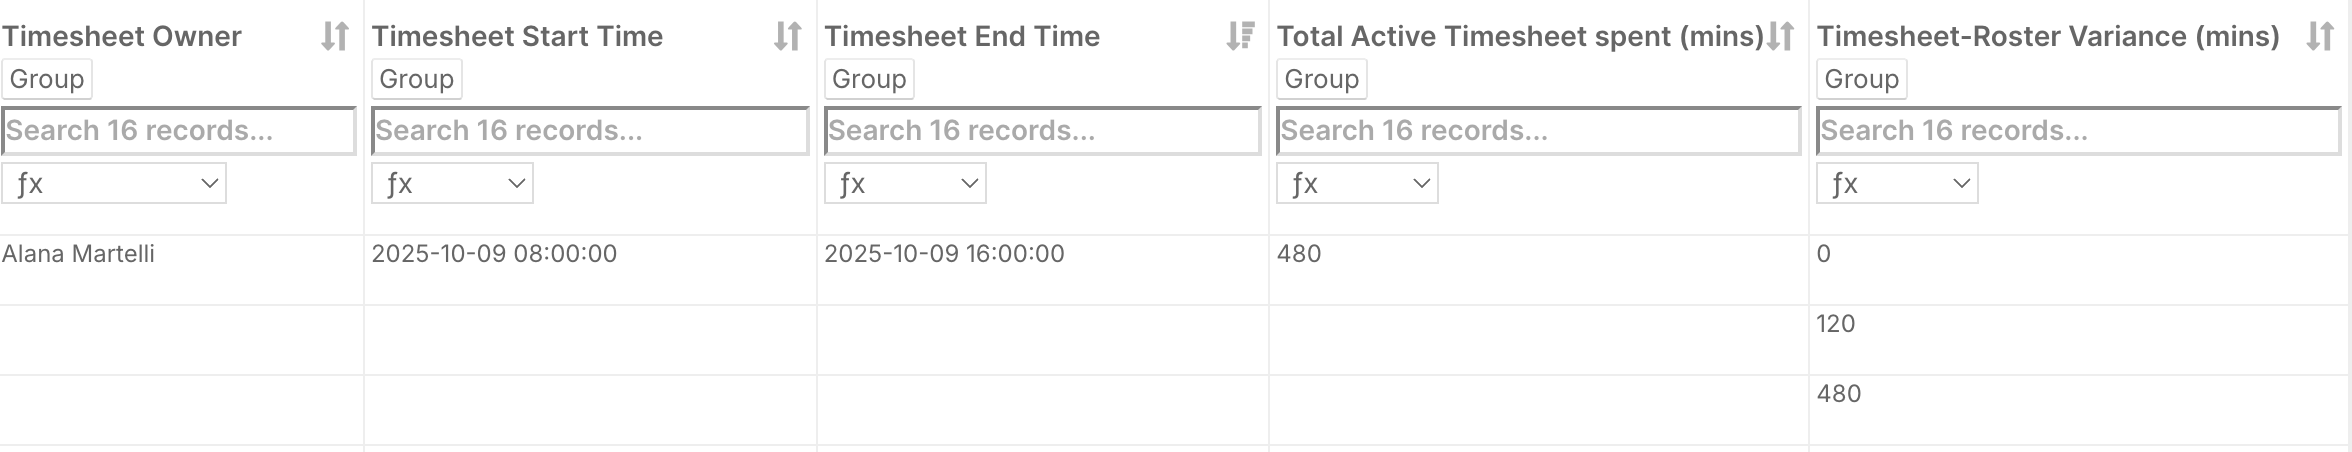Open function dropdown under Timesheet End Time

905,184
